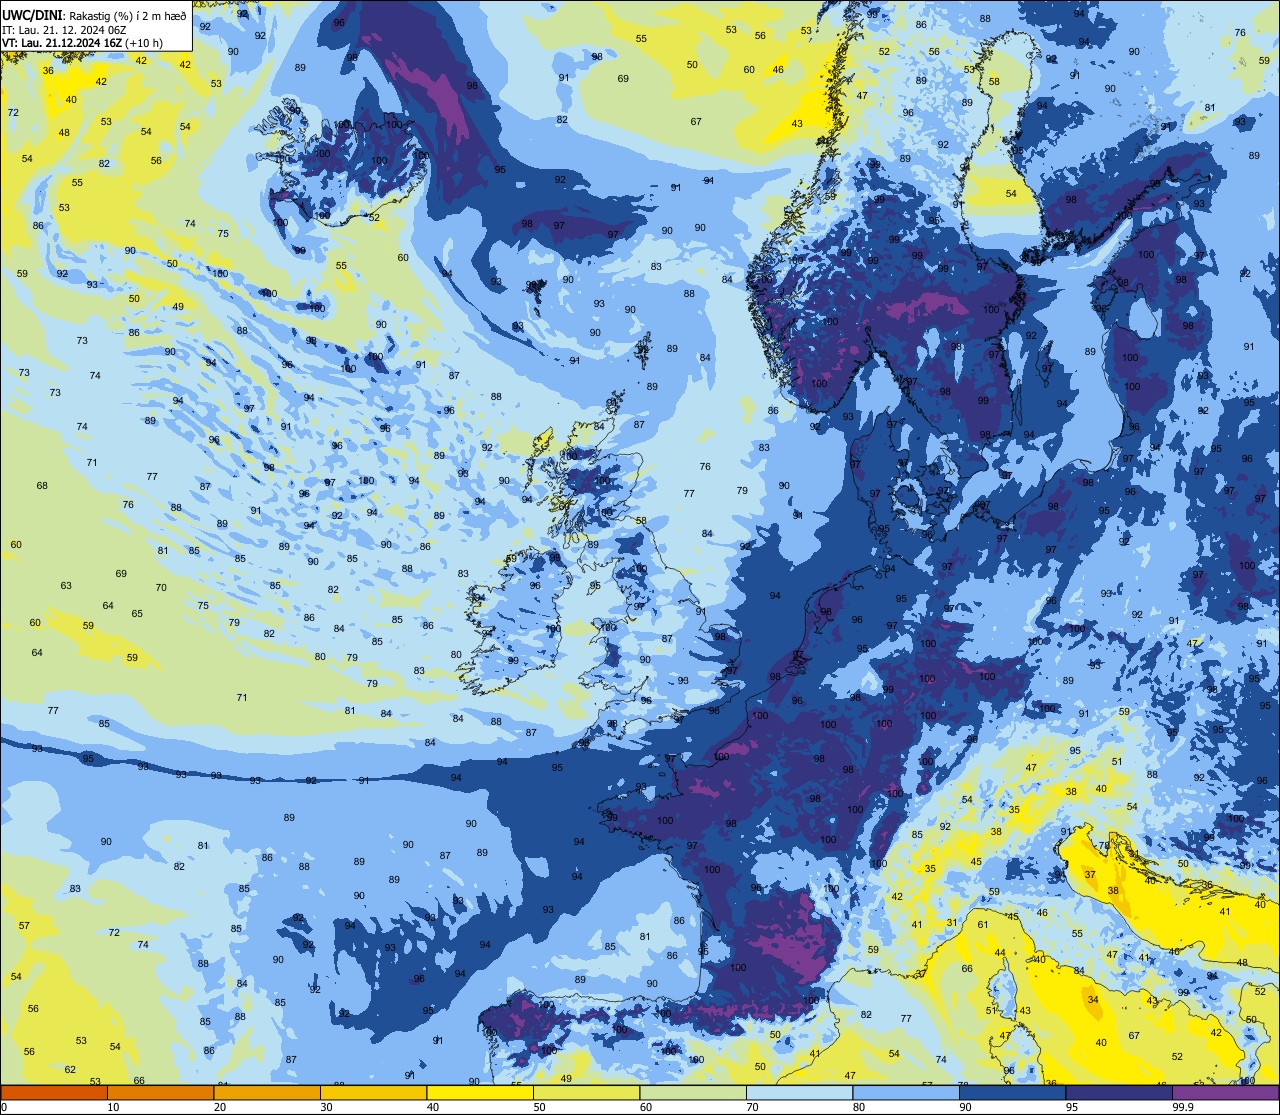Click the '99.9' label on the color scale
The width and height of the screenshot is (1280, 1115).
pos(1183,1107)
